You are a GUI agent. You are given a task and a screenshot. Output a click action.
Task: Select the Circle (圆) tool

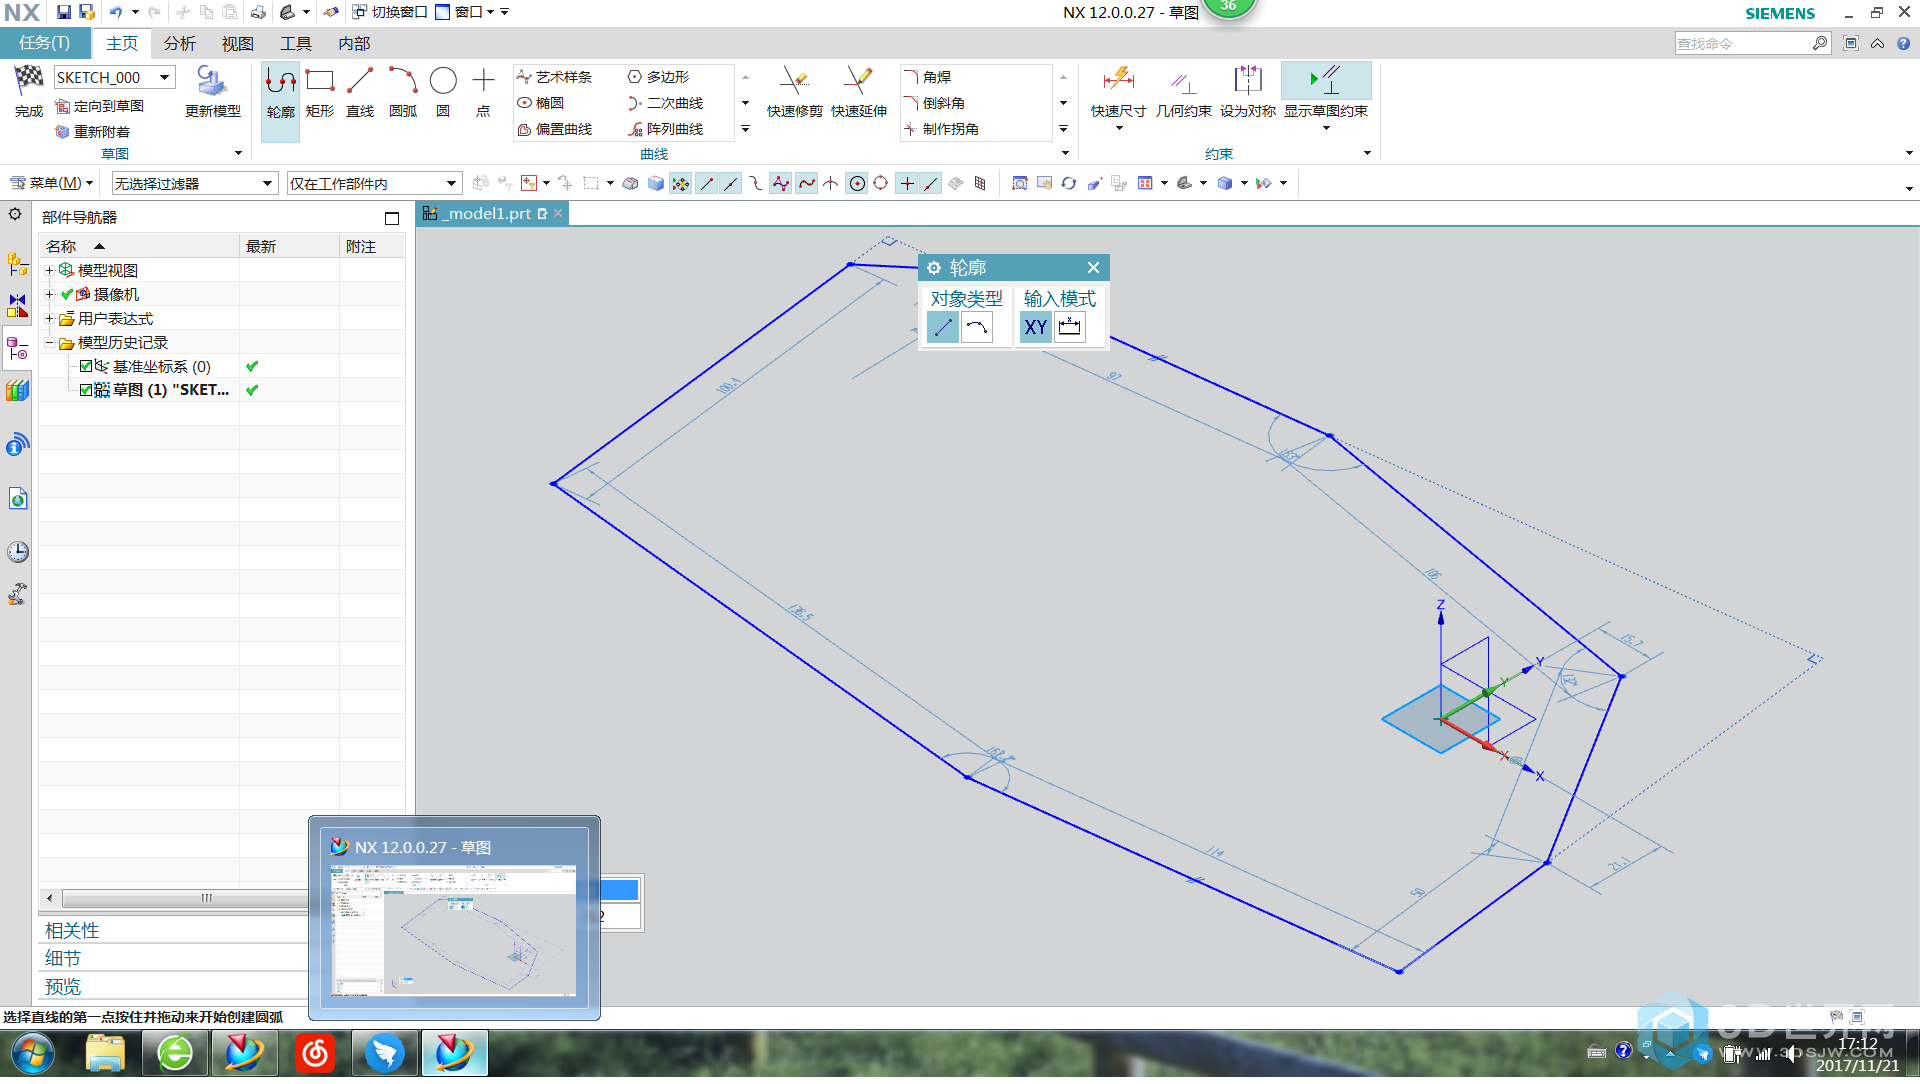[x=443, y=93]
